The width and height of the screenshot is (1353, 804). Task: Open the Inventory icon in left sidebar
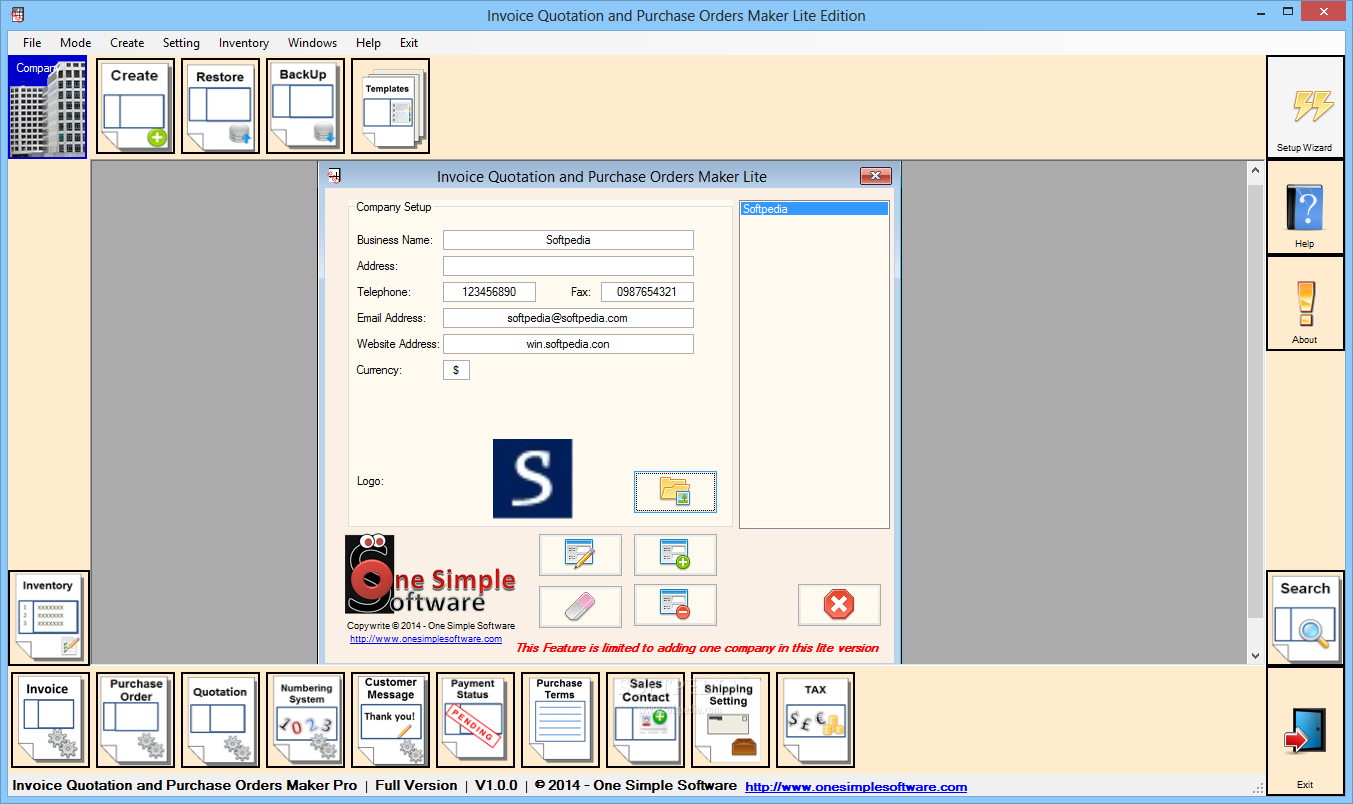click(x=49, y=618)
